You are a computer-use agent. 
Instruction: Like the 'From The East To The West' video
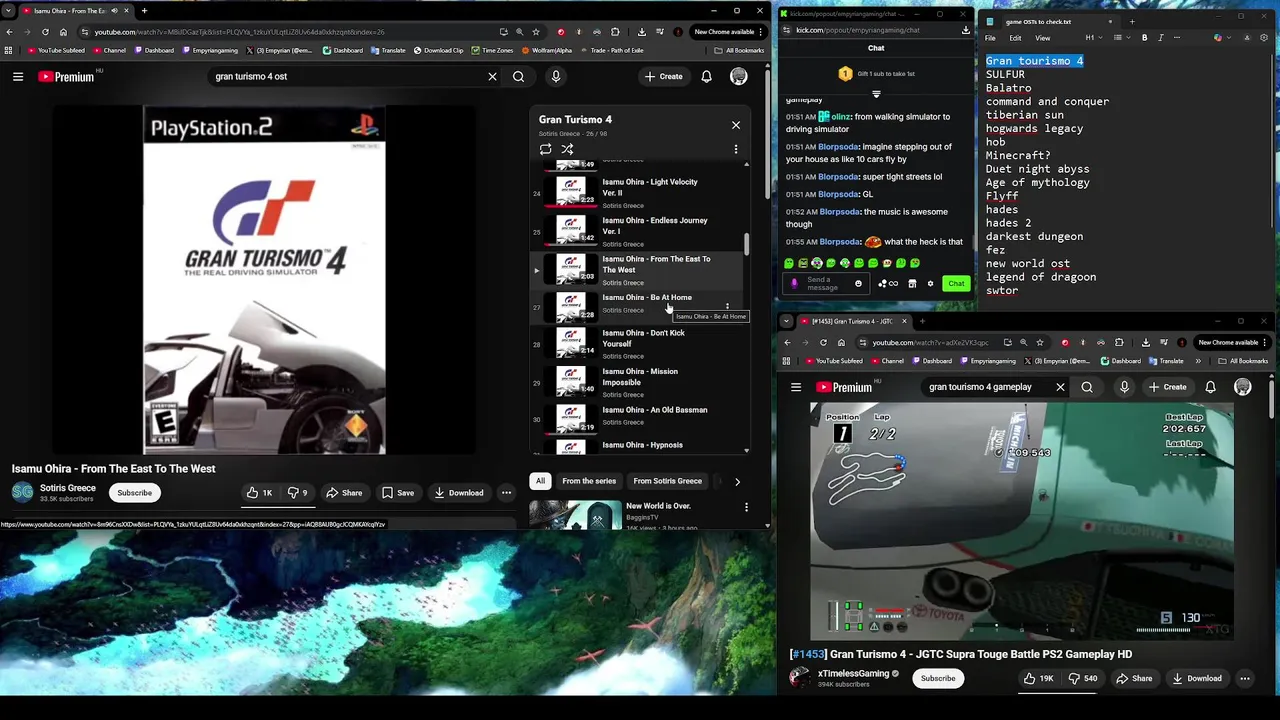tap(260, 493)
